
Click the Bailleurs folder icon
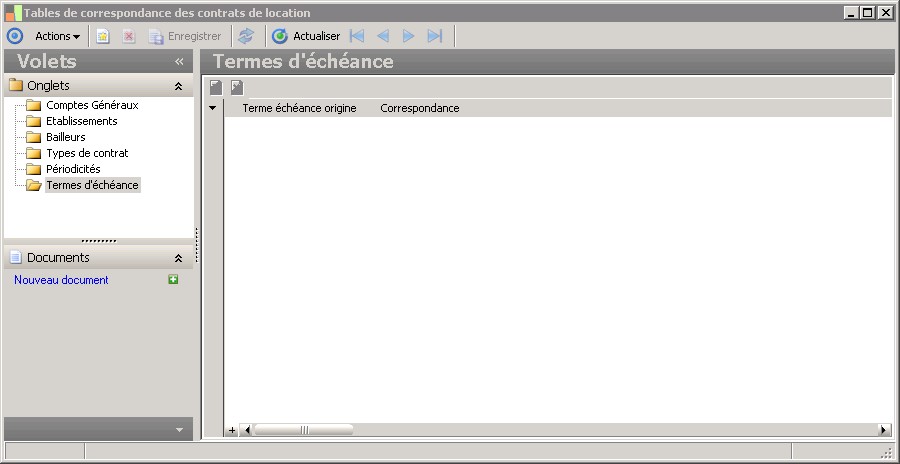(34, 137)
